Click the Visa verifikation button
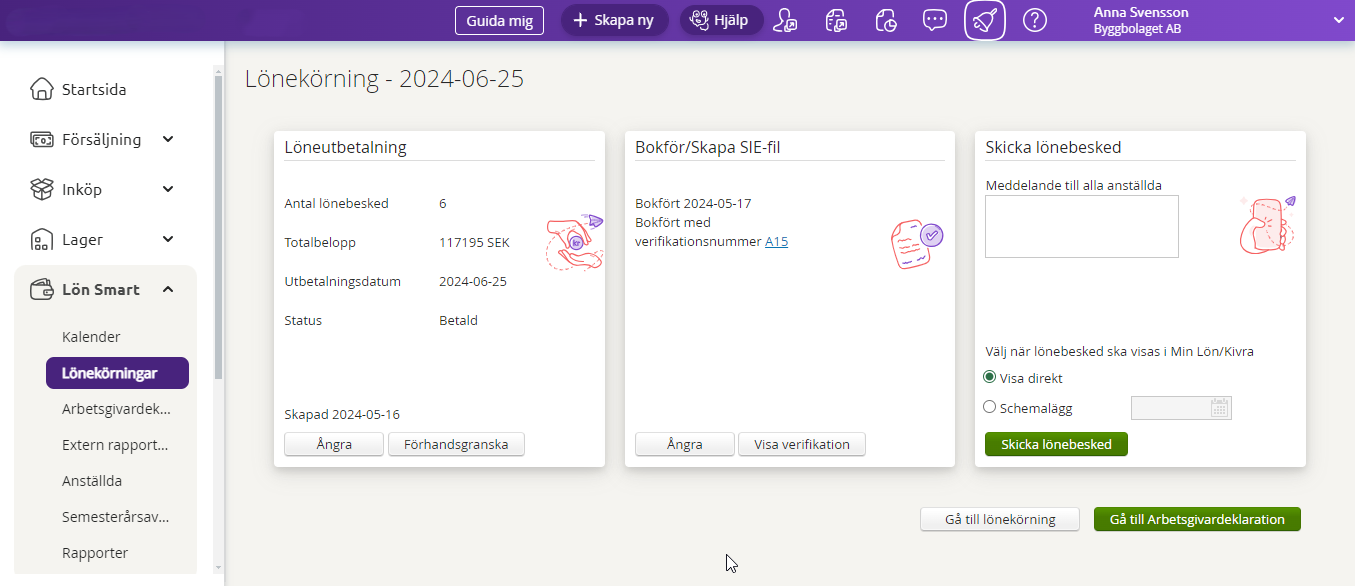 click(x=802, y=444)
